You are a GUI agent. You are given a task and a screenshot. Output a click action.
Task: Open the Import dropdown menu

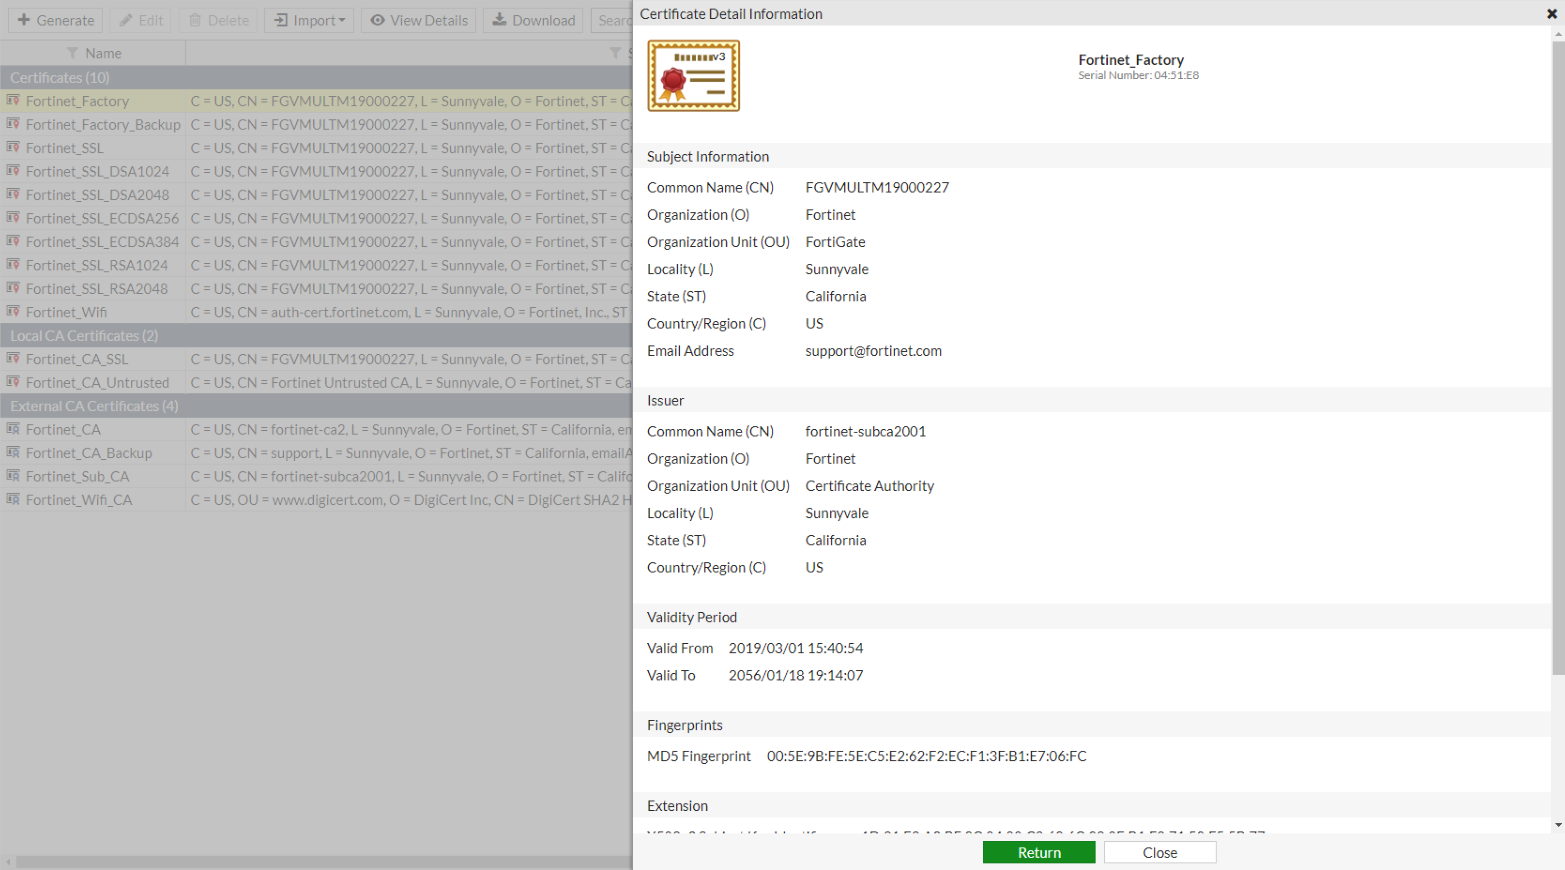point(309,20)
